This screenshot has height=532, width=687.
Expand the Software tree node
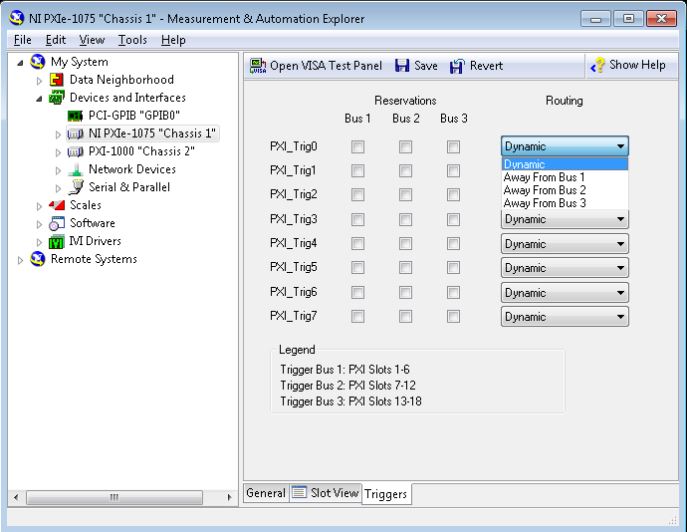pos(39,224)
